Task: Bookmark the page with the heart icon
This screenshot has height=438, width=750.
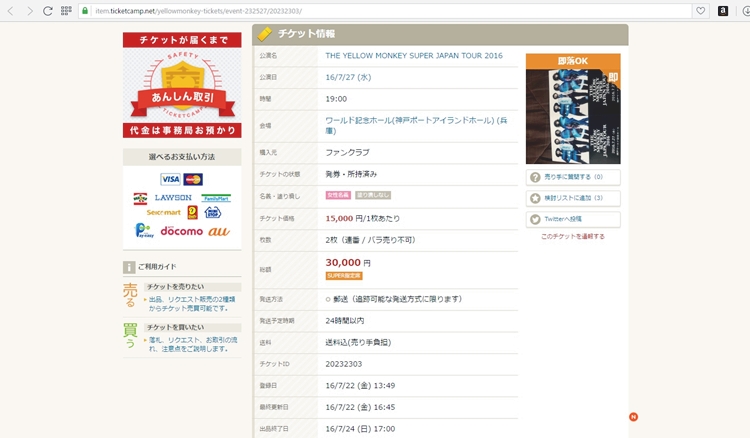Action: 700,10
